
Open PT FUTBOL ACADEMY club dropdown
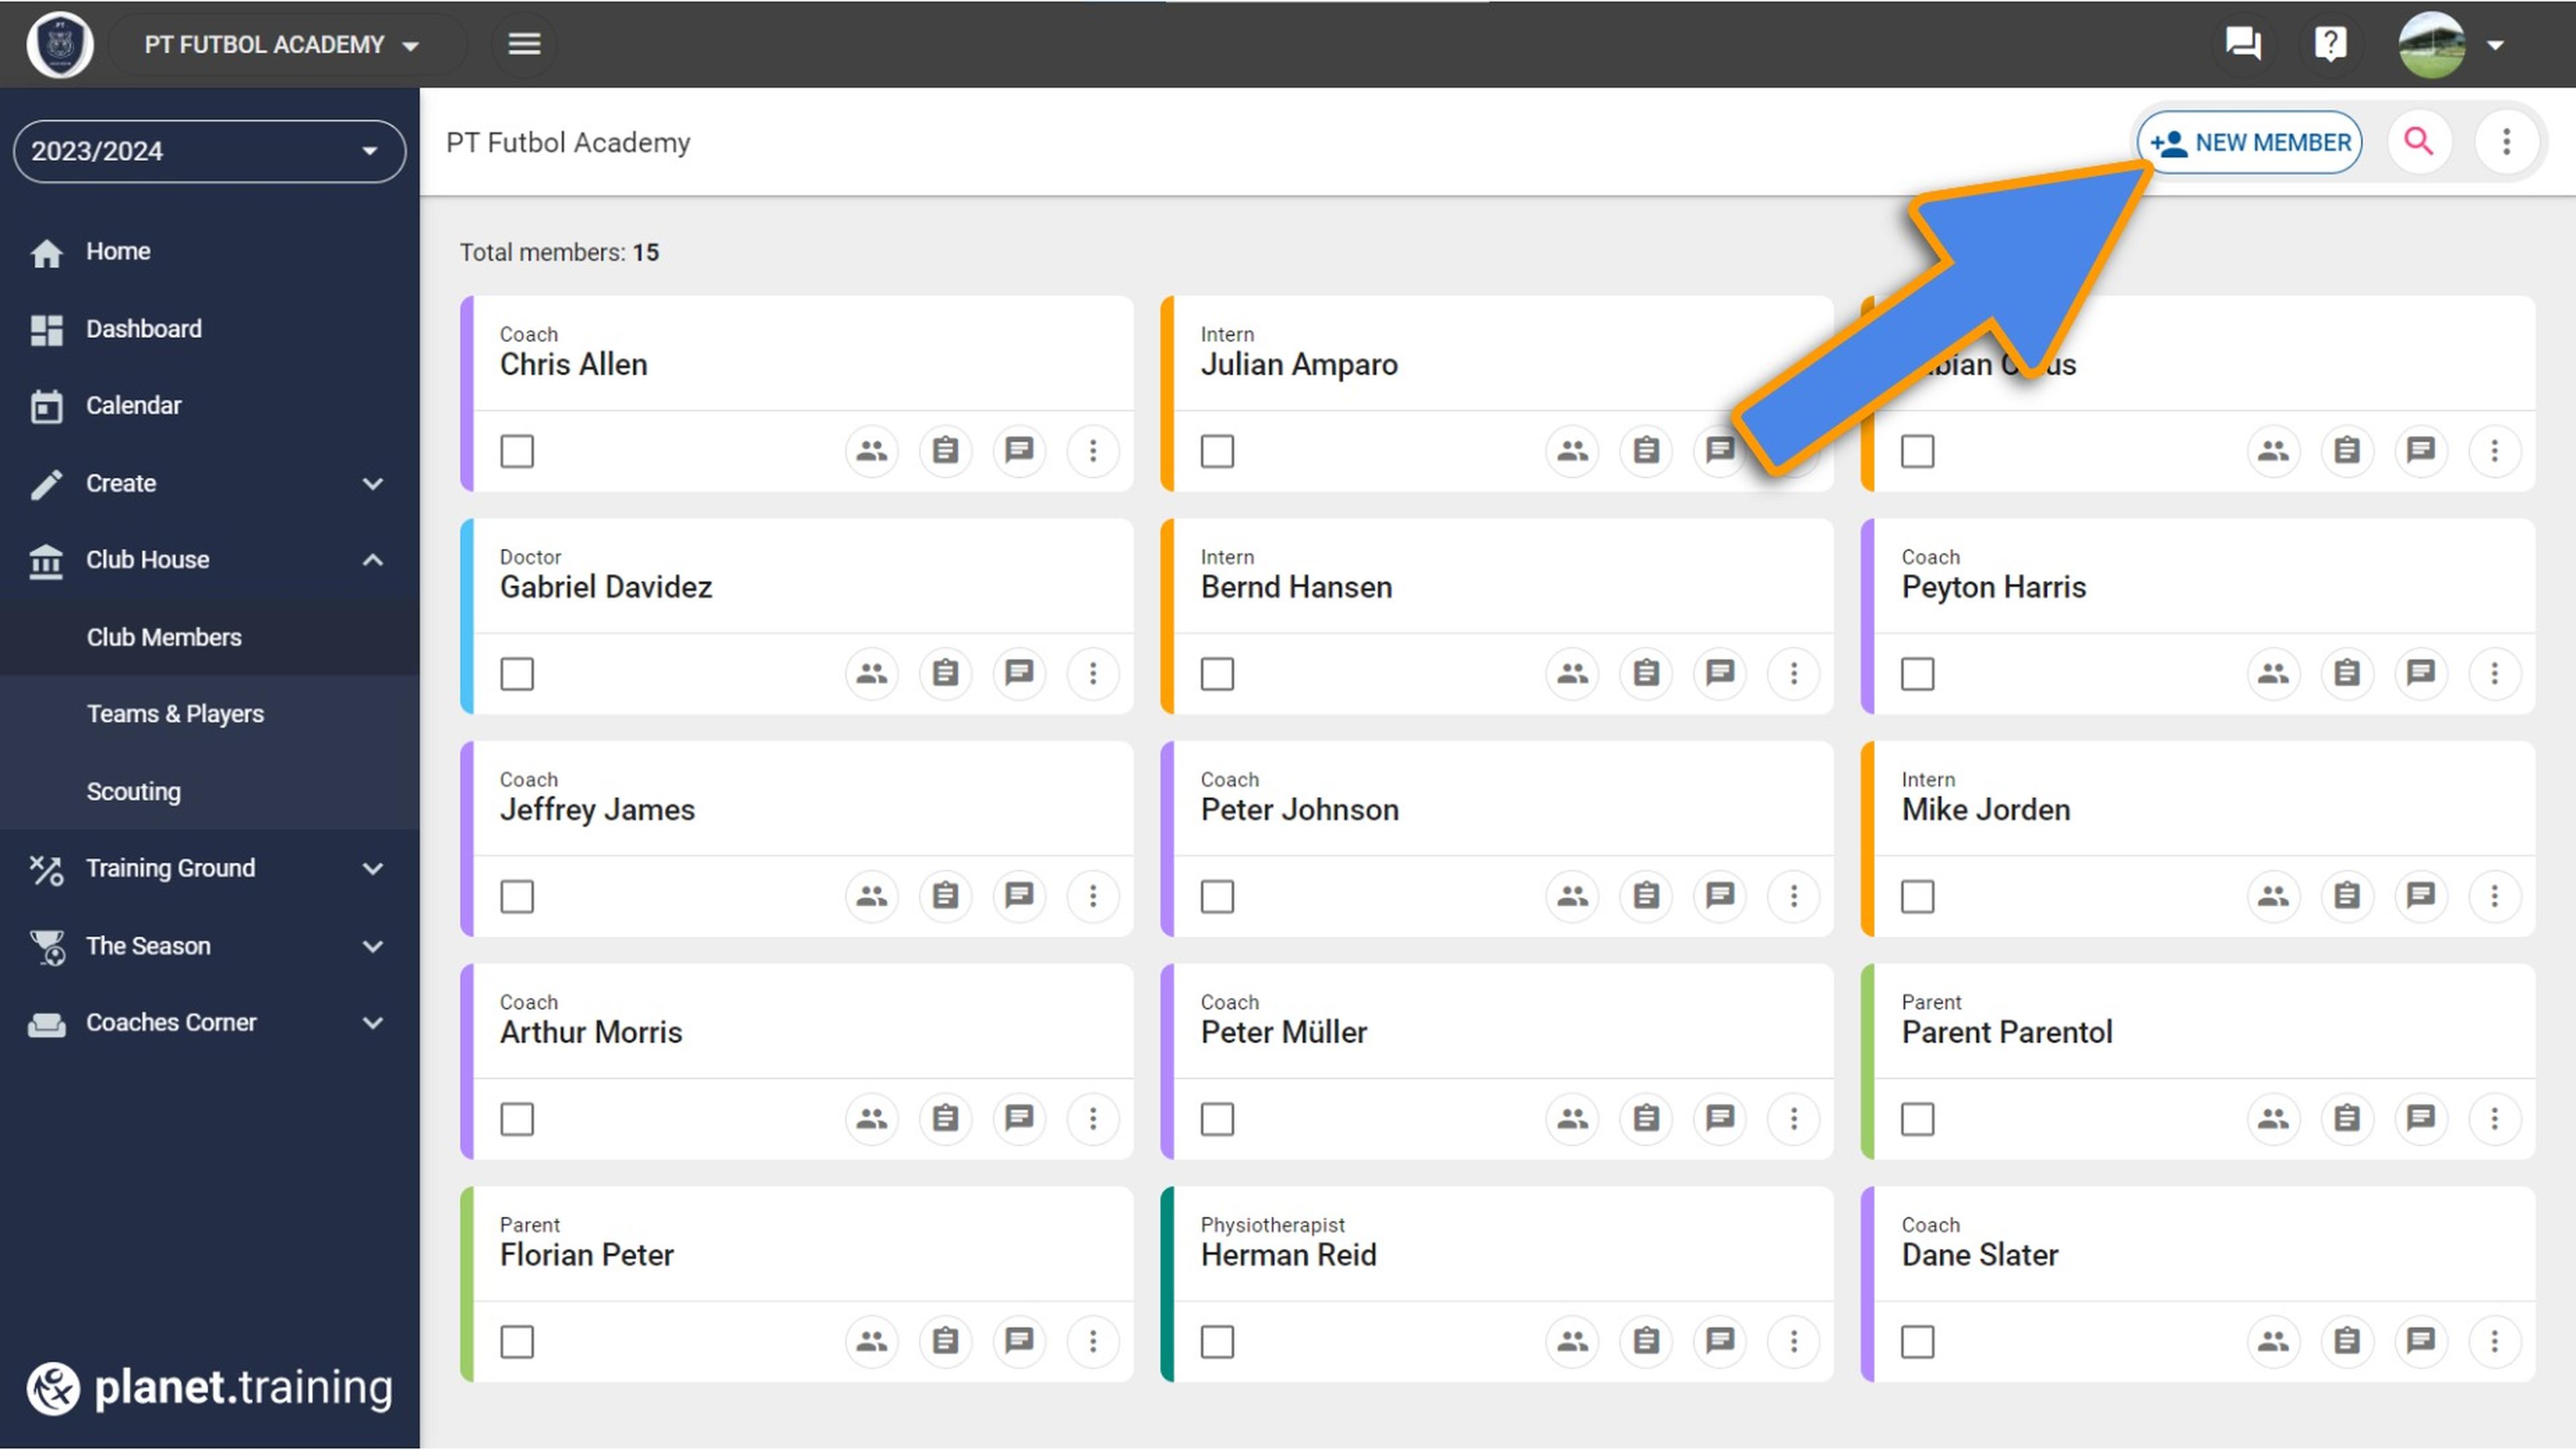281,45
